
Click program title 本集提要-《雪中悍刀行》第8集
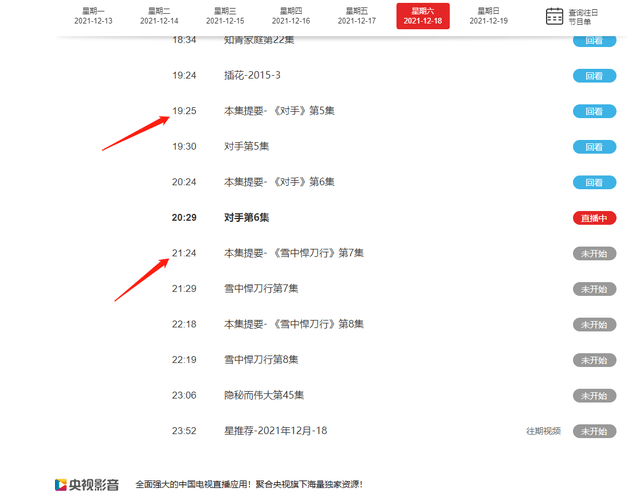tap(294, 324)
